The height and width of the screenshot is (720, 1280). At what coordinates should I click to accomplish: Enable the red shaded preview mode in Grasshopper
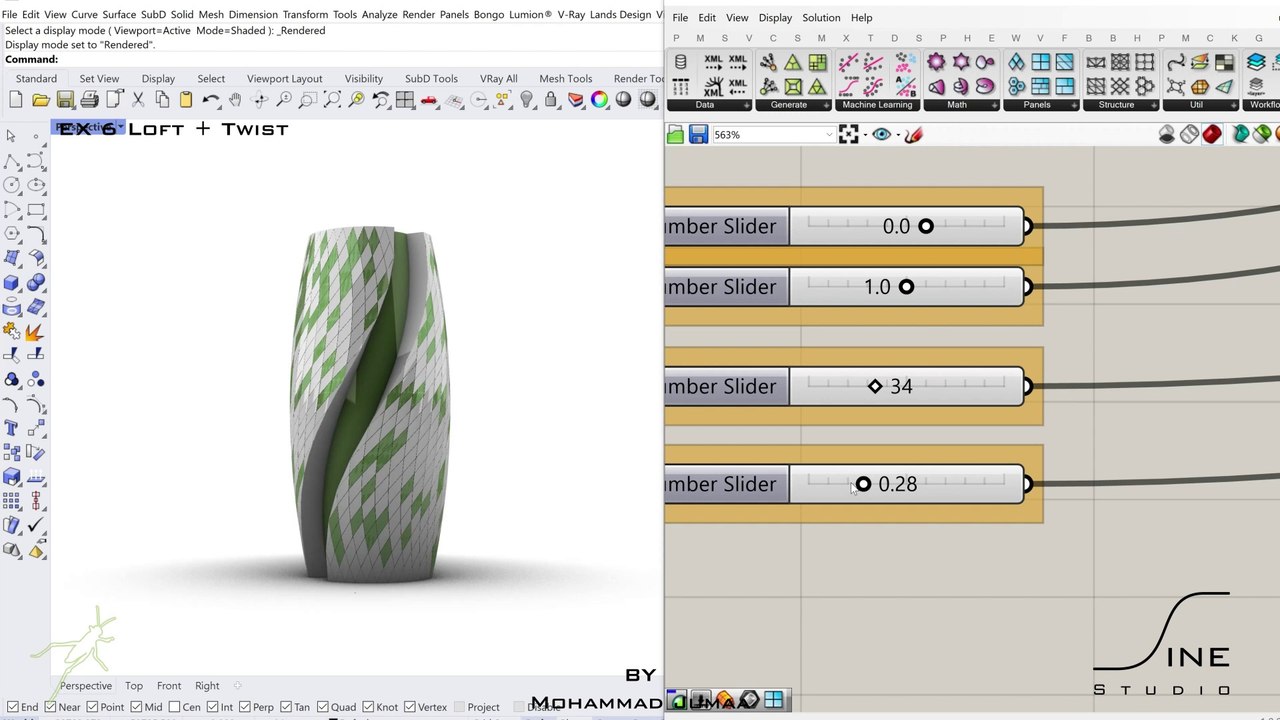[1212, 134]
